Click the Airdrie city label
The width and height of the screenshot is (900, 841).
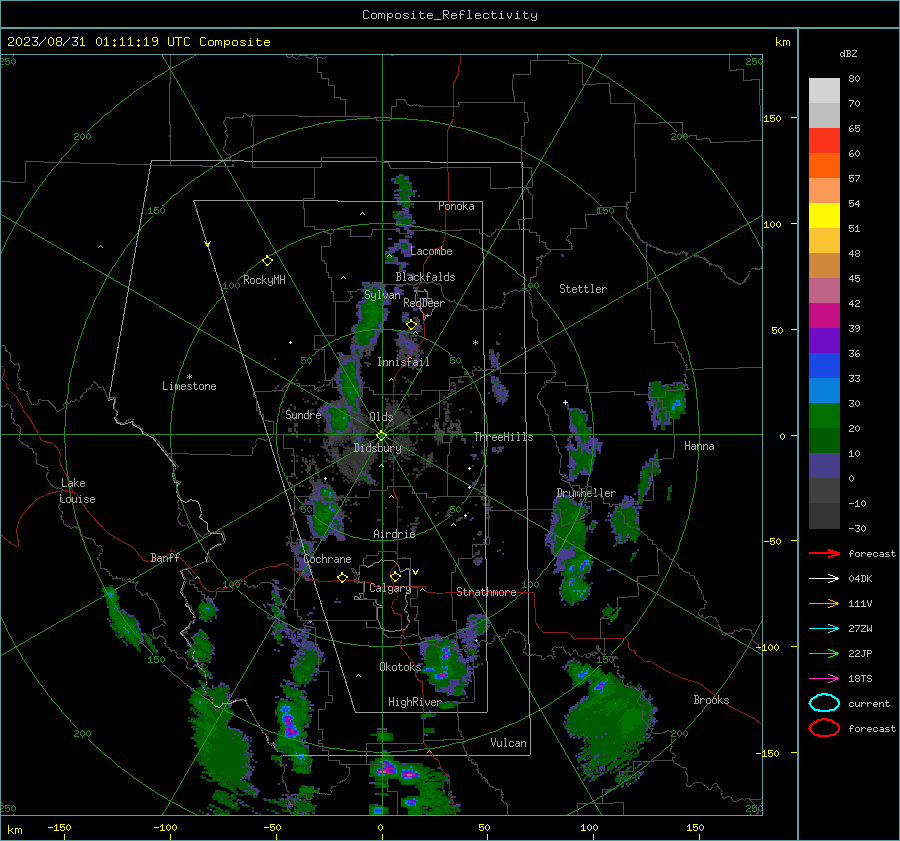(x=394, y=534)
